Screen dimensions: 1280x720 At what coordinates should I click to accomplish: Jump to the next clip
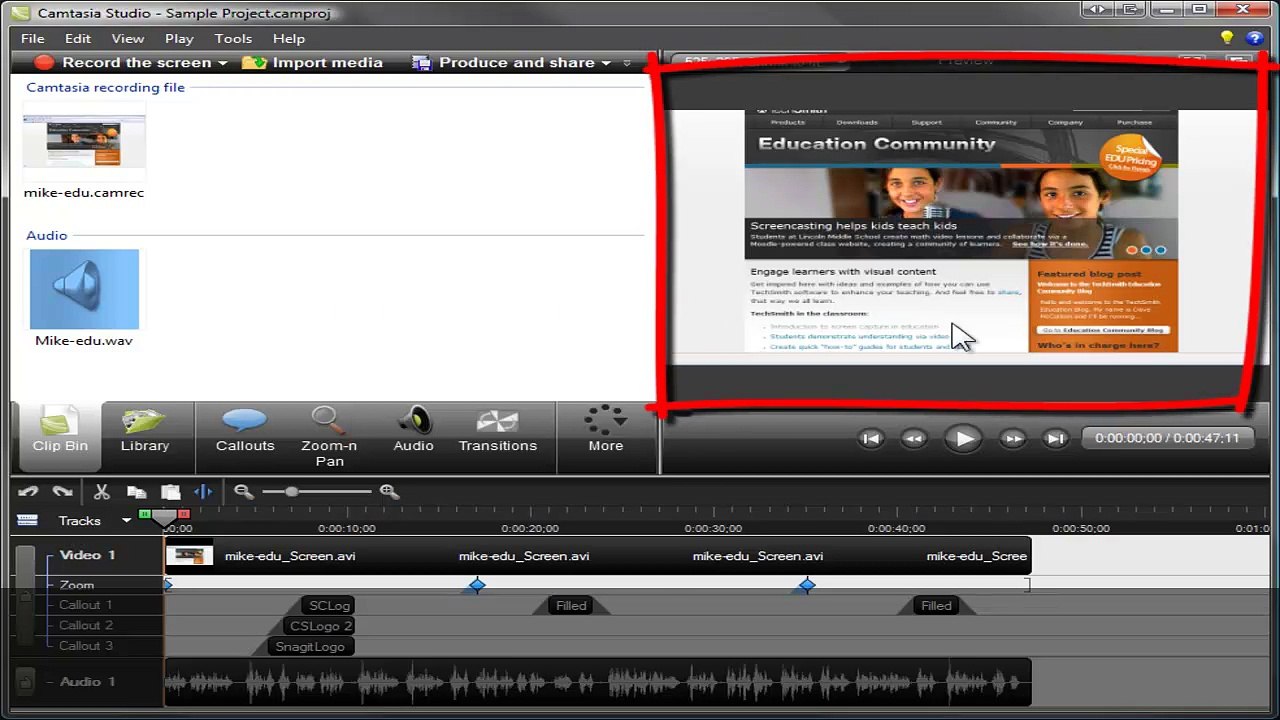click(1055, 438)
